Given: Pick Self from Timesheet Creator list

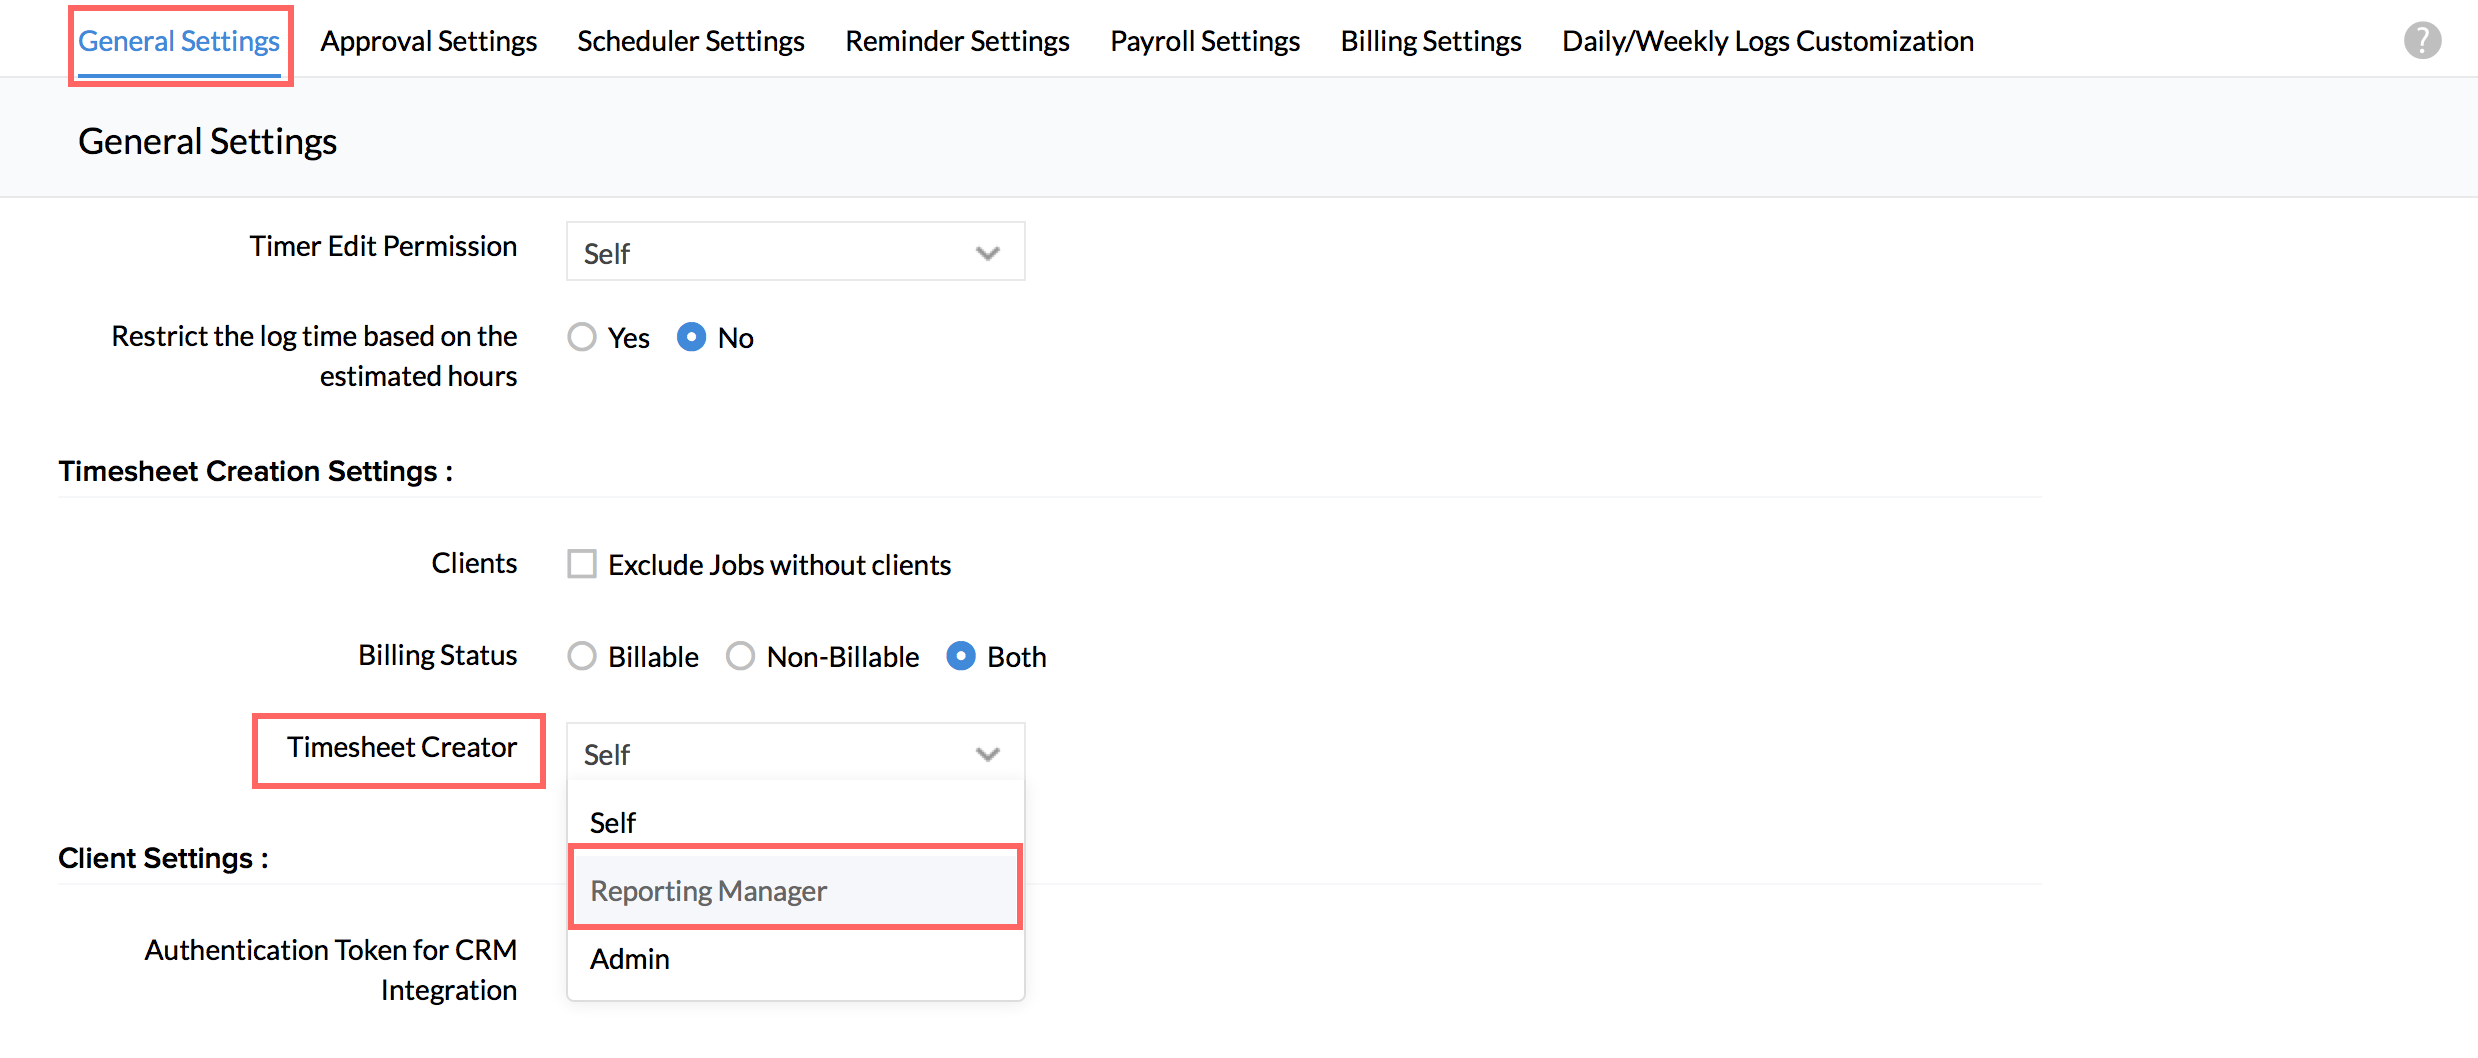Looking at the screenshot, I should click(613, 822).
